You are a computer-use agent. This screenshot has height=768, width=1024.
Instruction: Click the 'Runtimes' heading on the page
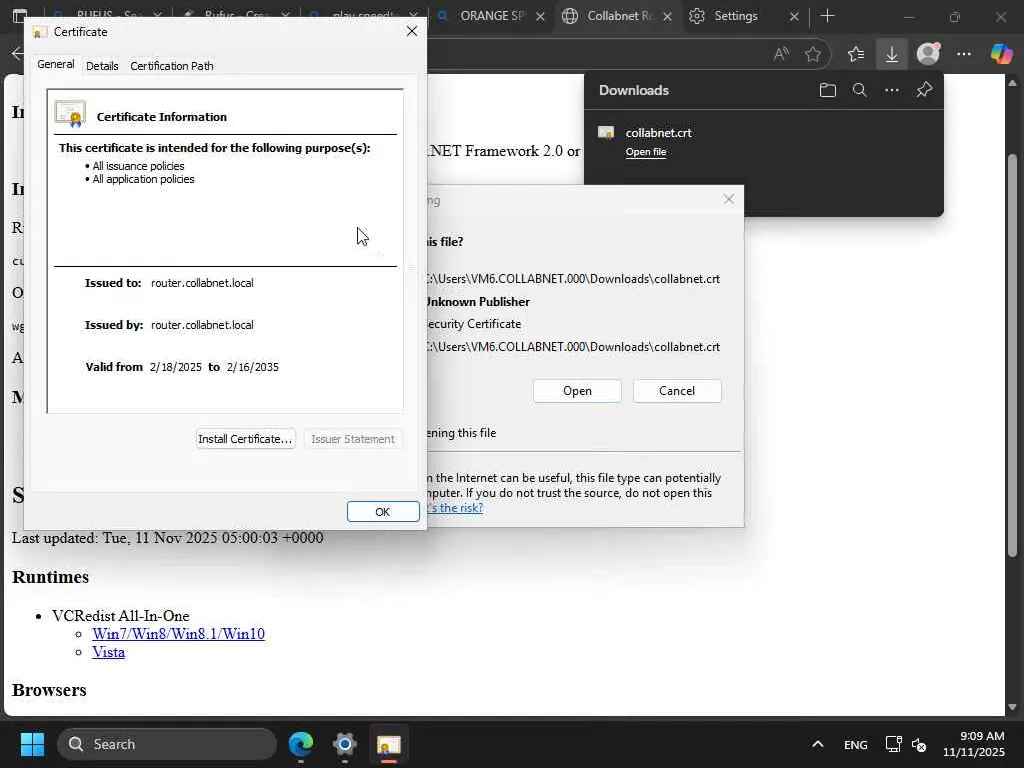50,577
